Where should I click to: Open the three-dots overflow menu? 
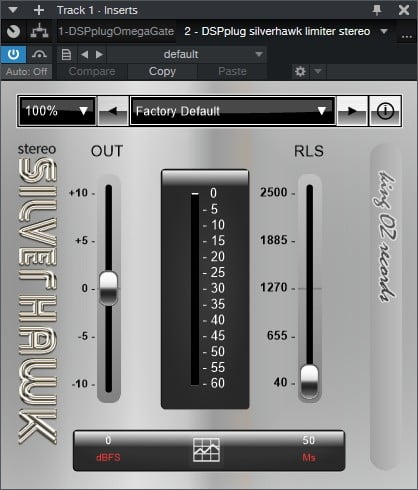(407, 36)
